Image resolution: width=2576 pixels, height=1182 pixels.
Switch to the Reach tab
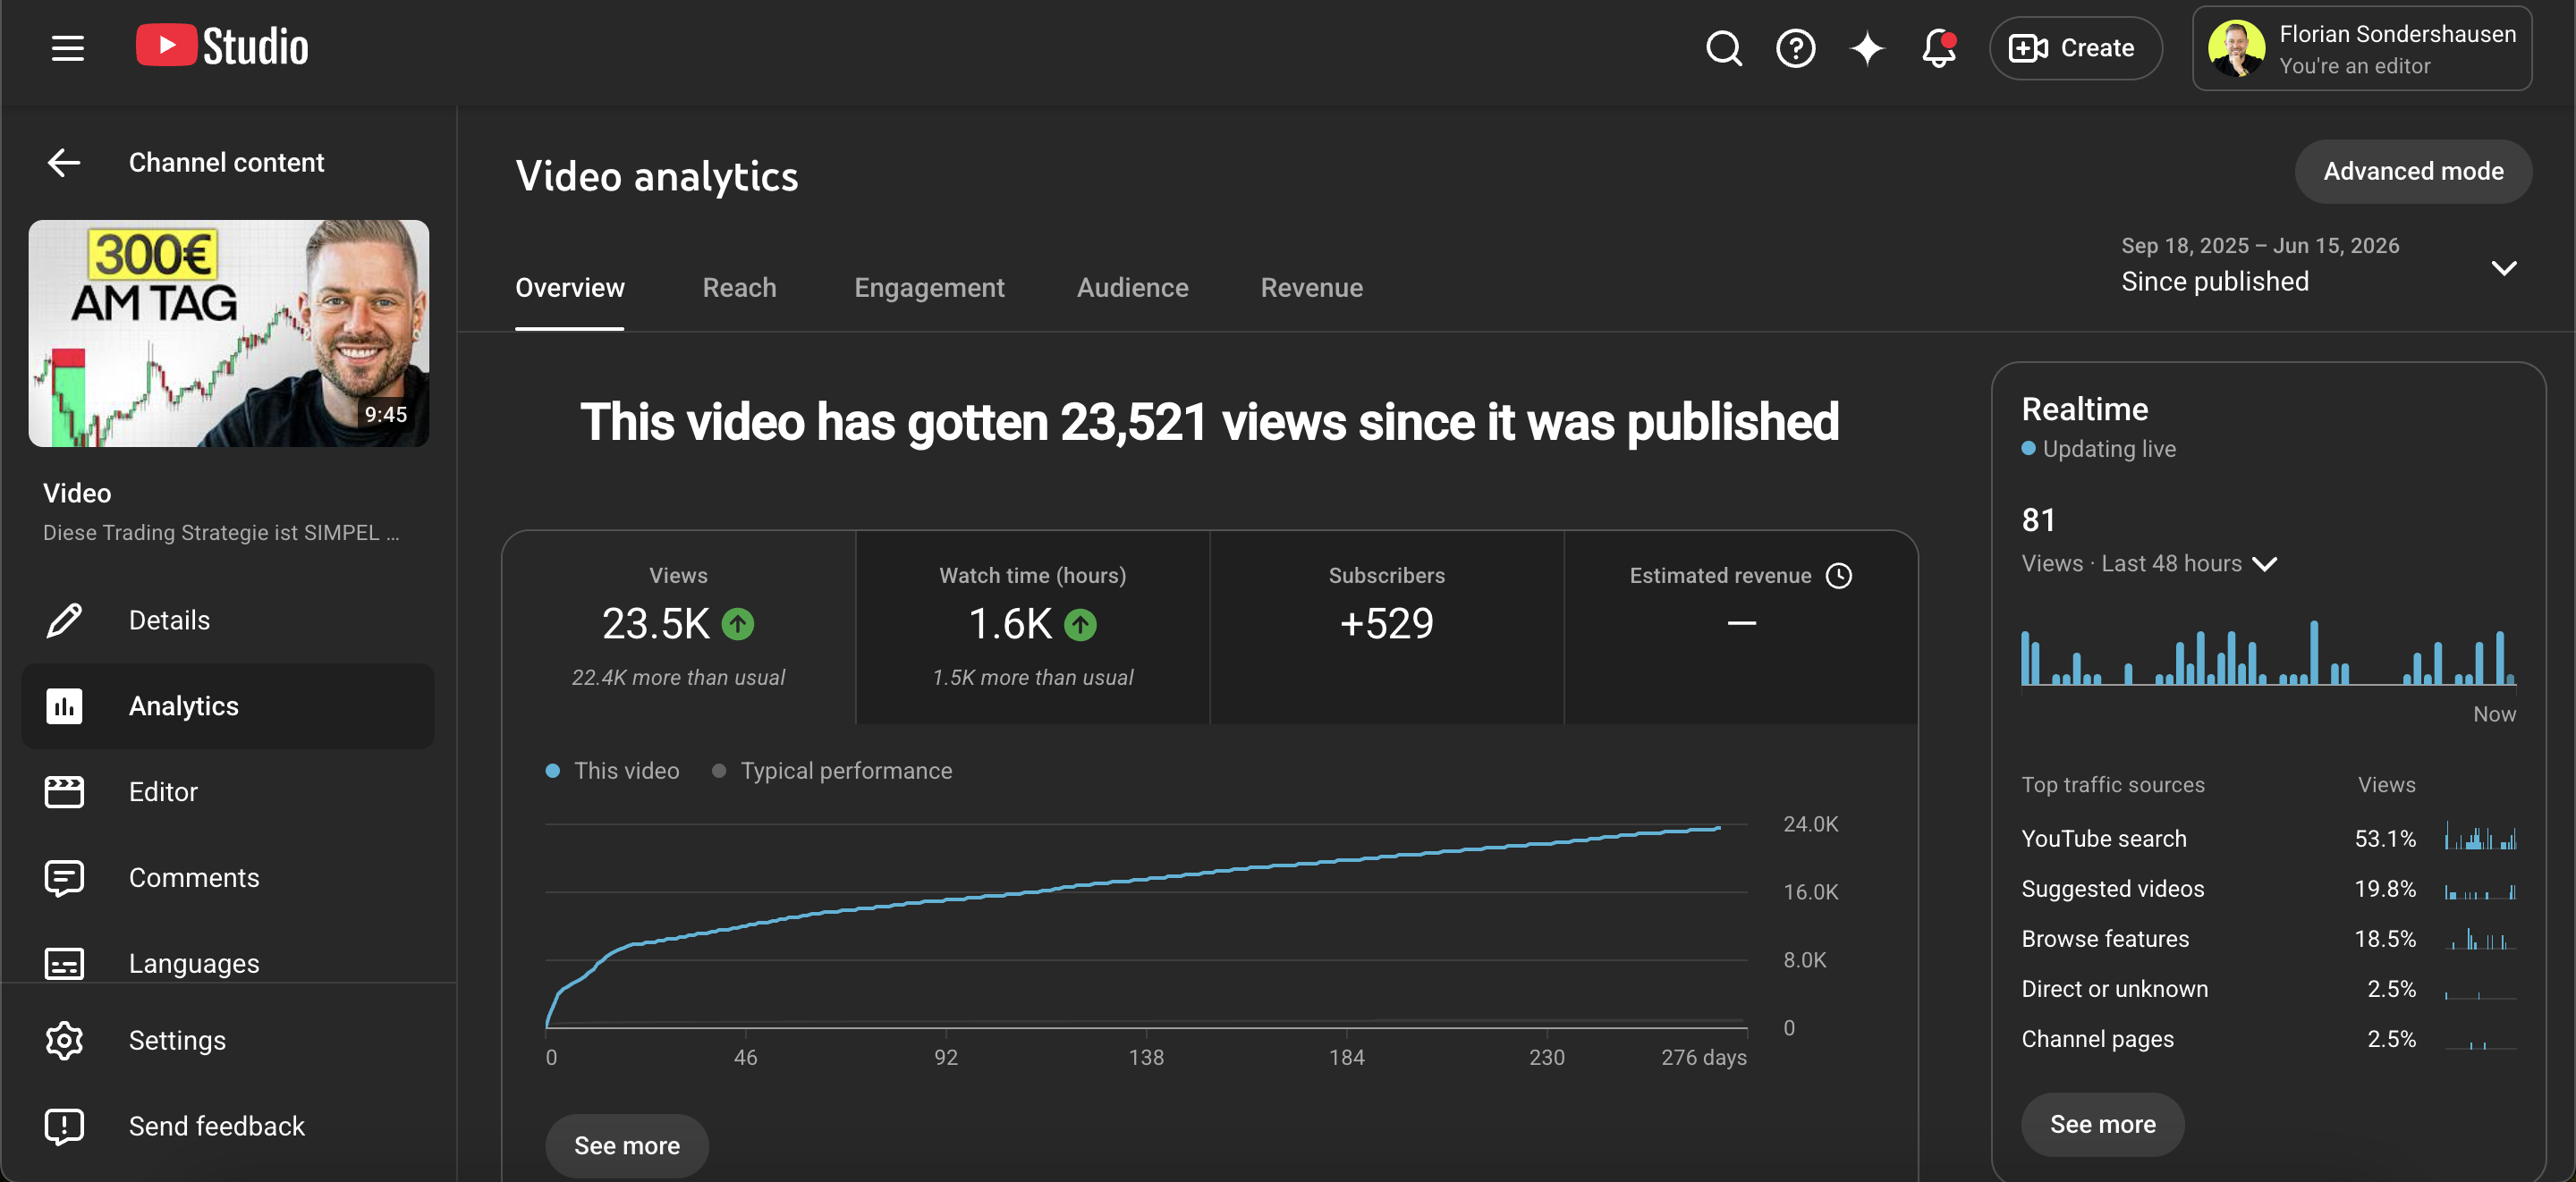pos(739,288)
